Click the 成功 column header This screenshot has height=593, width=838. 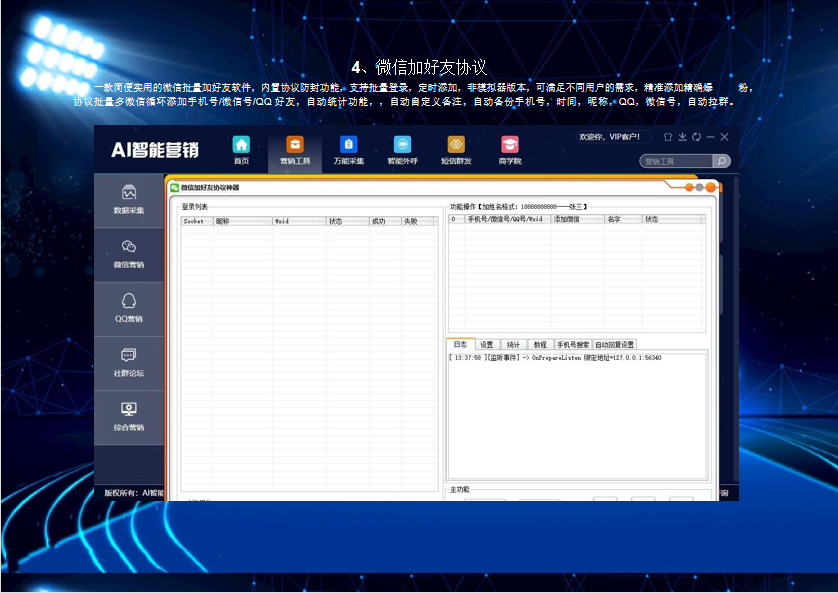[x=385, y=221]
